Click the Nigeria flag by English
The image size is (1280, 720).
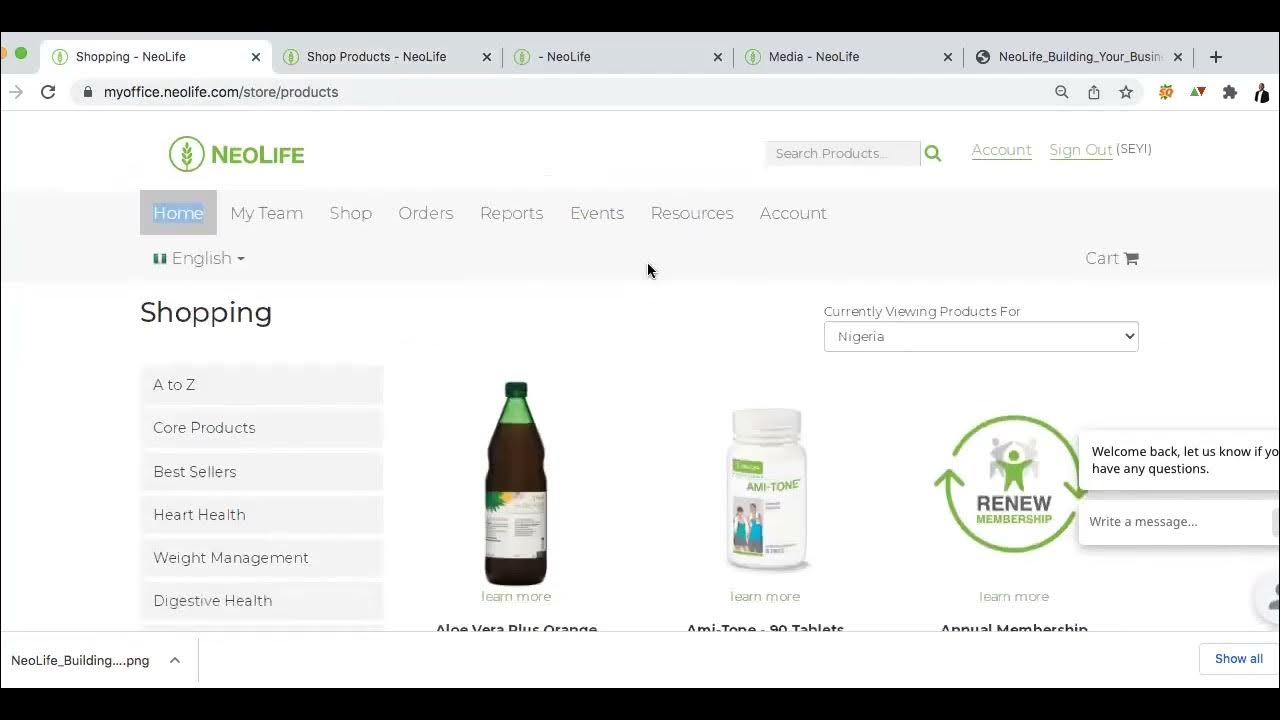click(x=159, y=258)
